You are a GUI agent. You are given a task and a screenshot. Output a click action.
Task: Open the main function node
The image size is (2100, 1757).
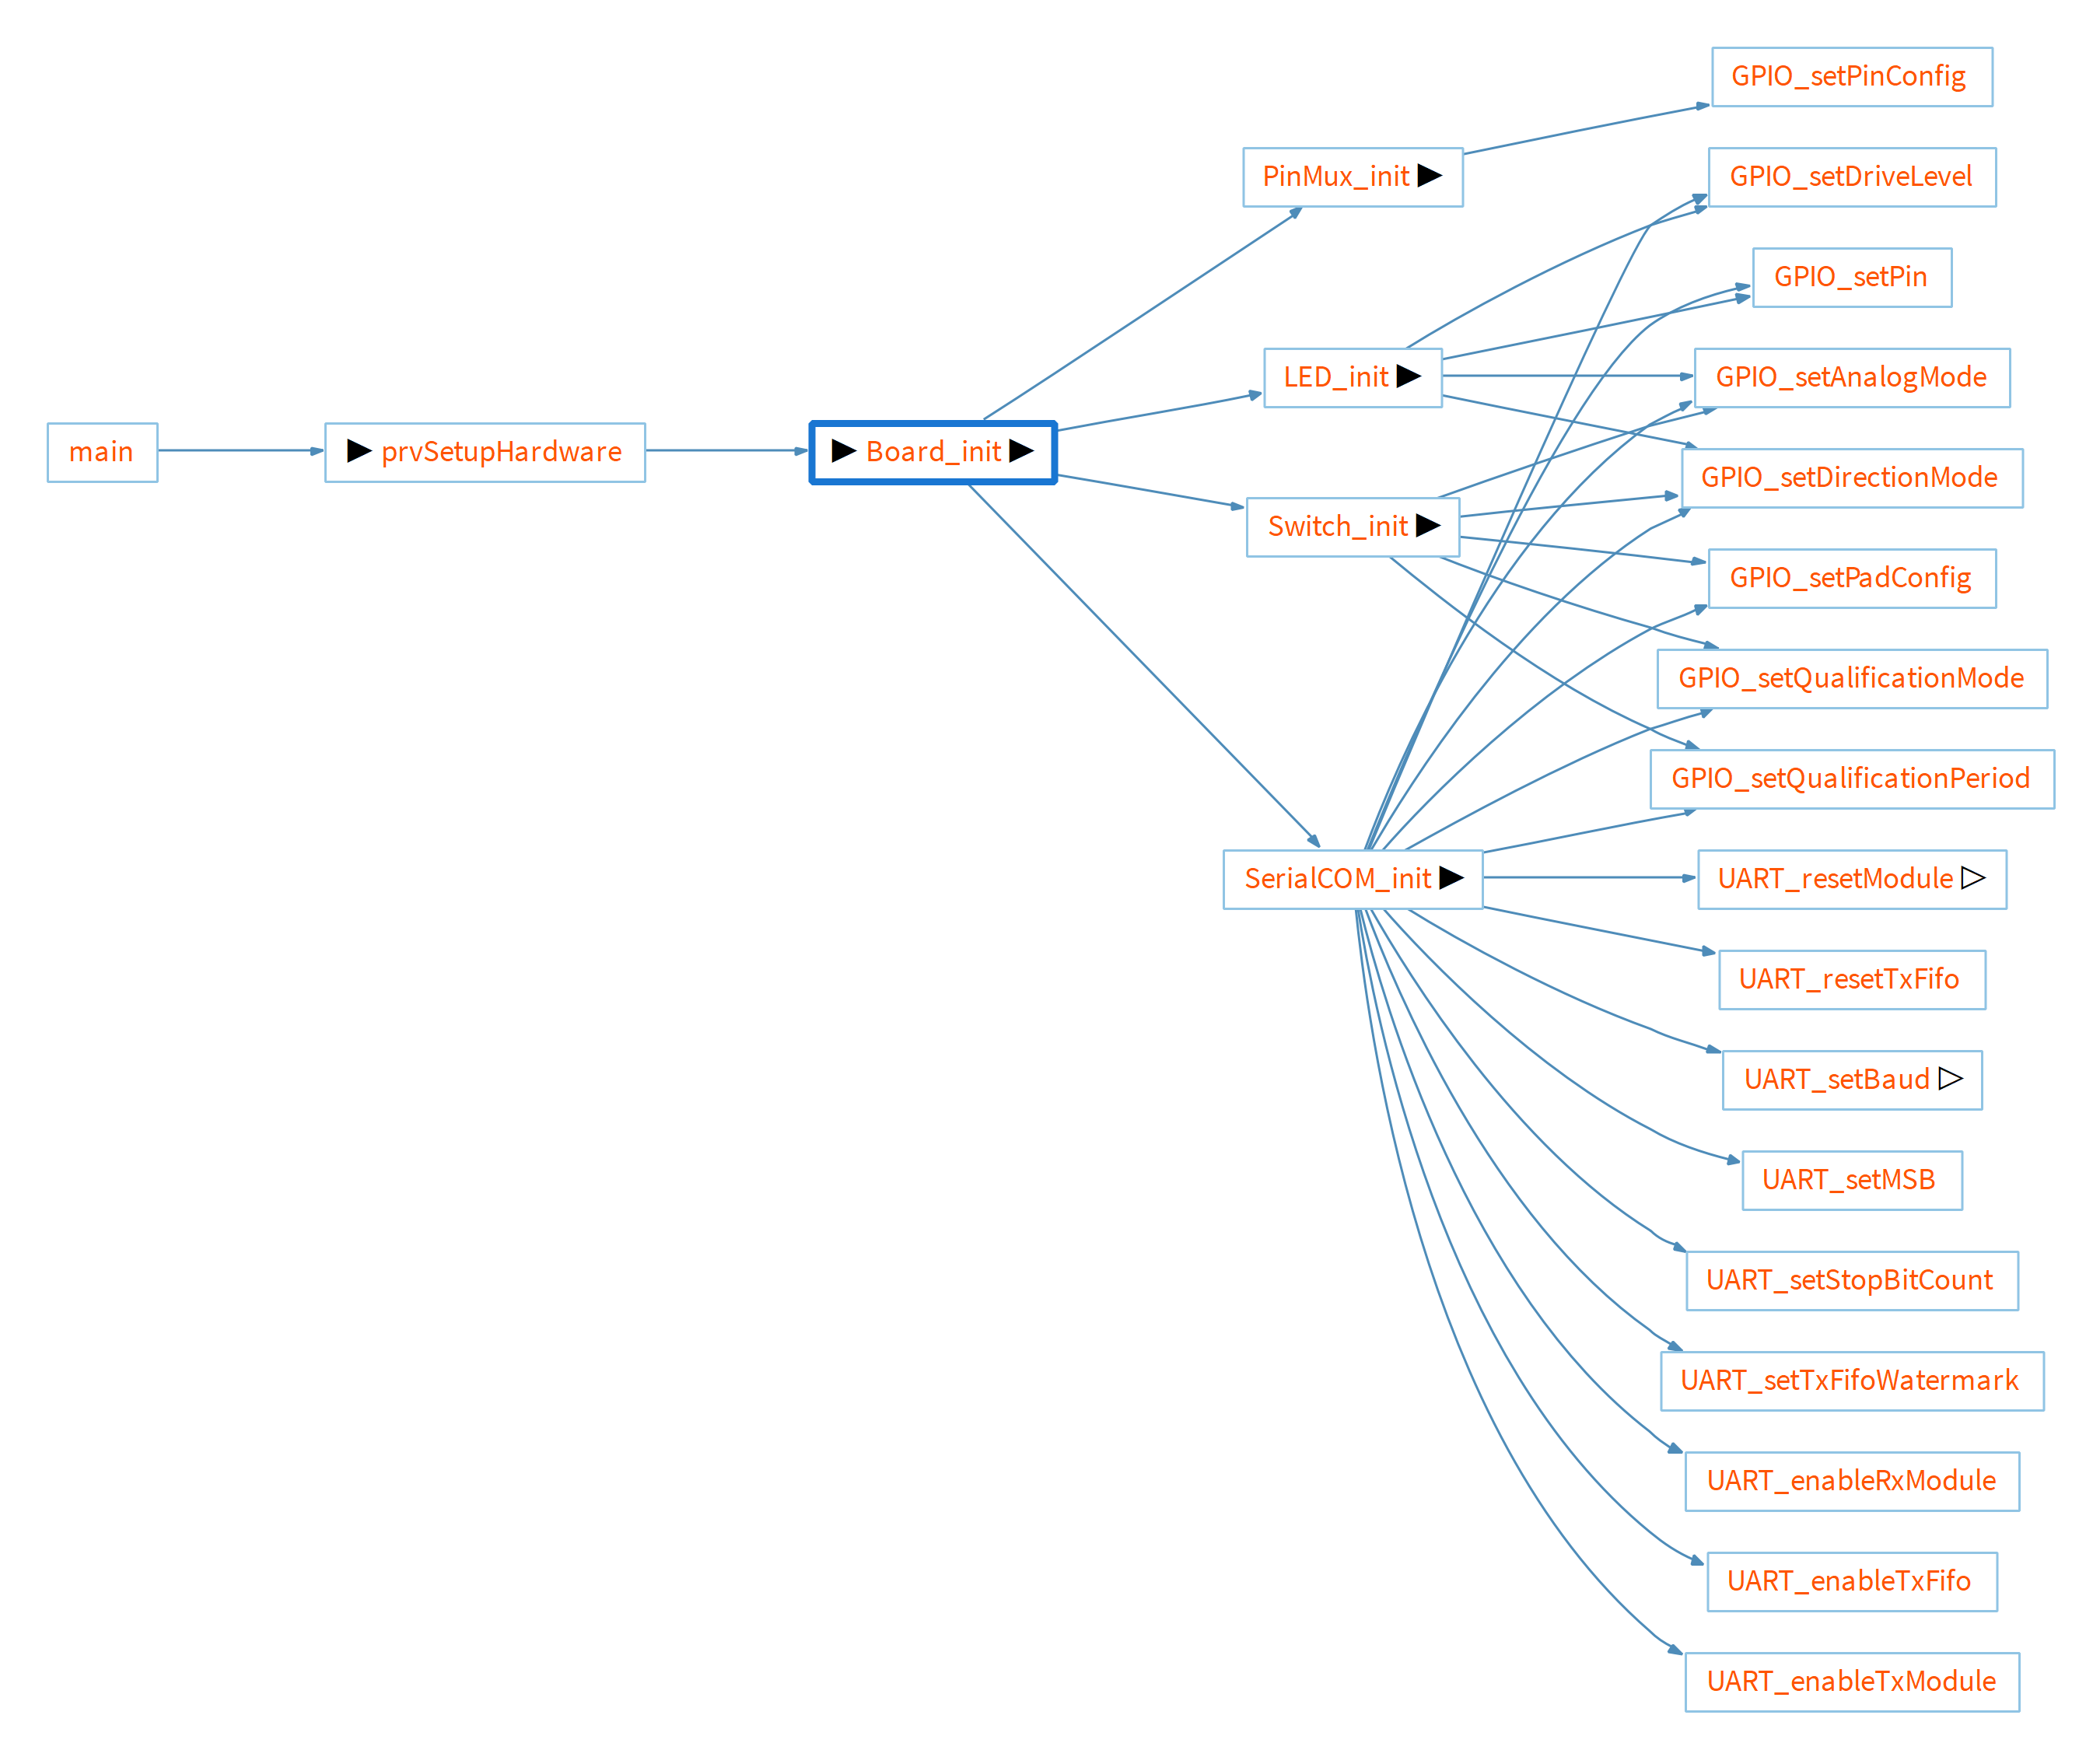(101, 452)
